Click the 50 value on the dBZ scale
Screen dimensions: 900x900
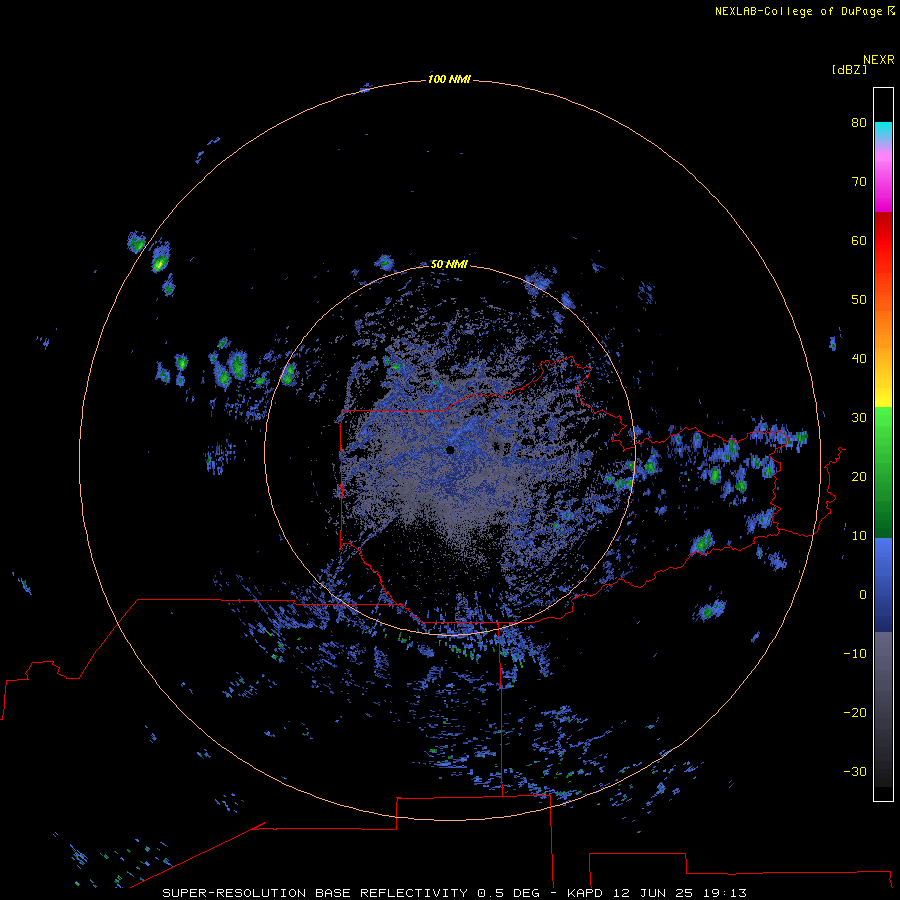(x=859, y=300)
